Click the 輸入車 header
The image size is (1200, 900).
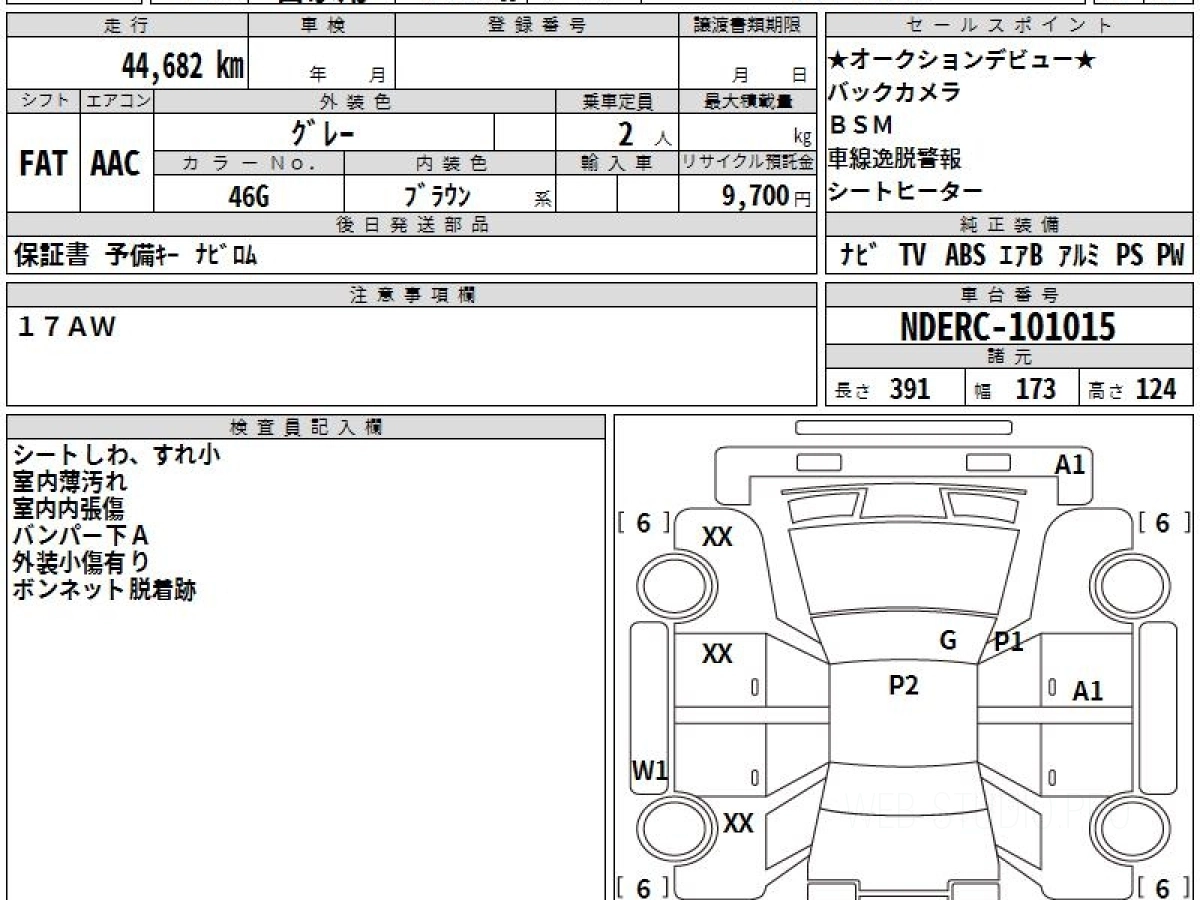point(617,163)
